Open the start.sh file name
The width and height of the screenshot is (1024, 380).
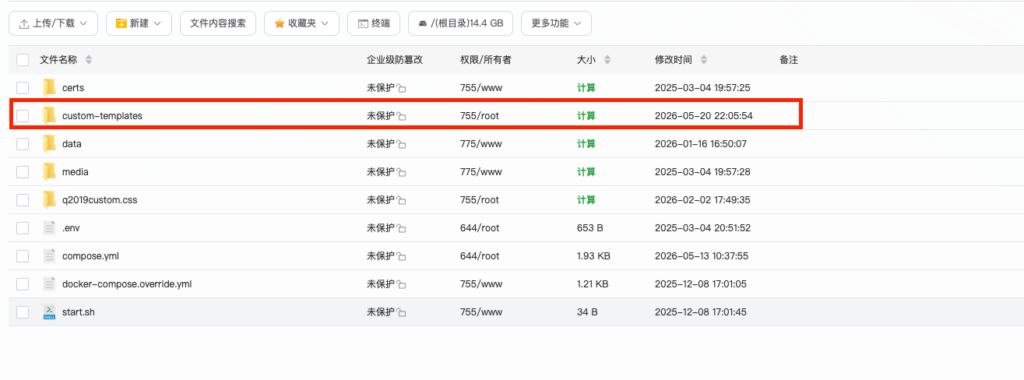[x=79, y=312]
